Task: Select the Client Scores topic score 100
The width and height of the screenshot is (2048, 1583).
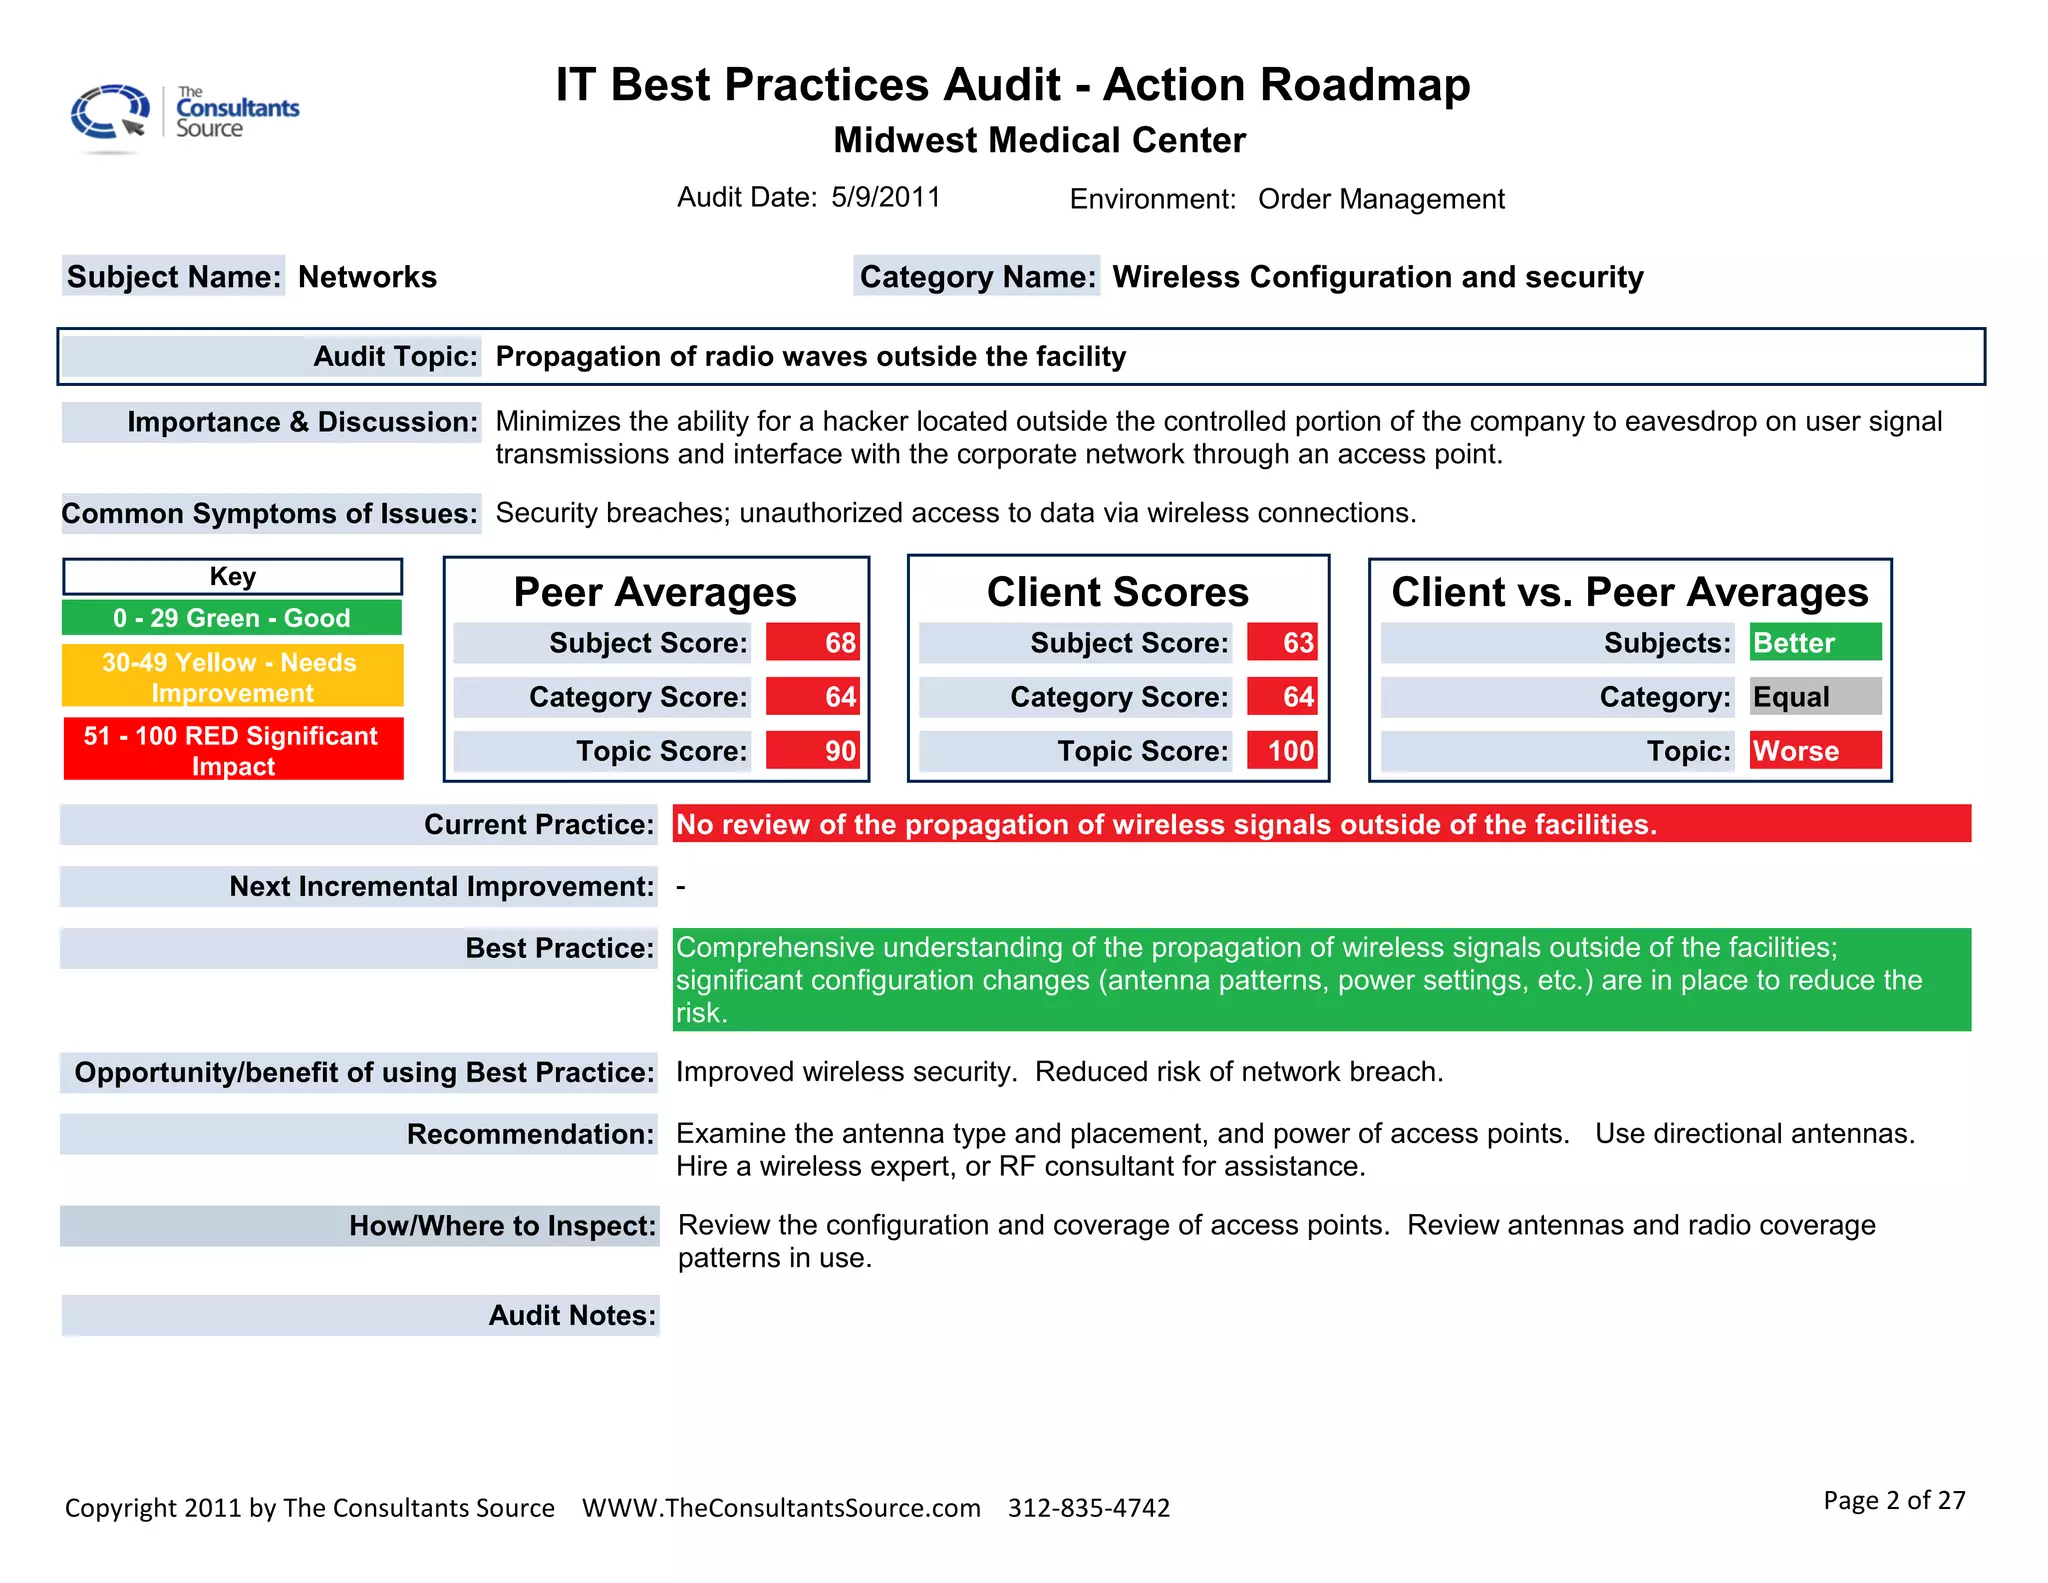Action: (1282, 751)
